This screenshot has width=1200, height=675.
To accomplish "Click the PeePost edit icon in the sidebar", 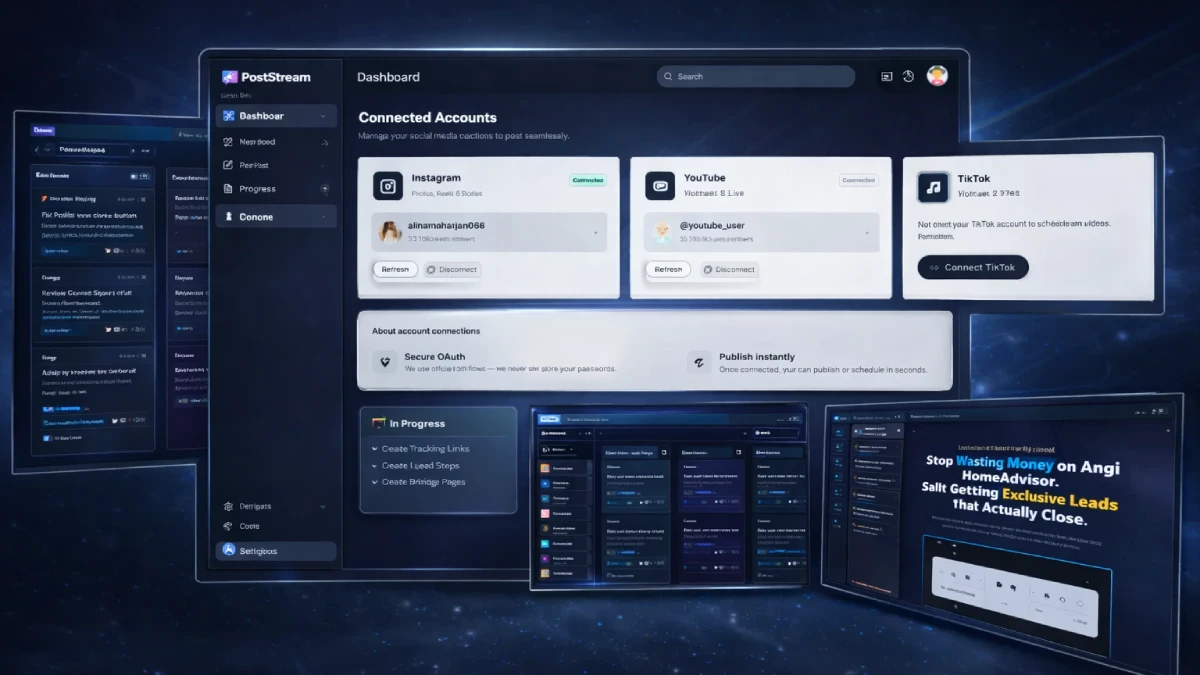I will tap(229, 165).
